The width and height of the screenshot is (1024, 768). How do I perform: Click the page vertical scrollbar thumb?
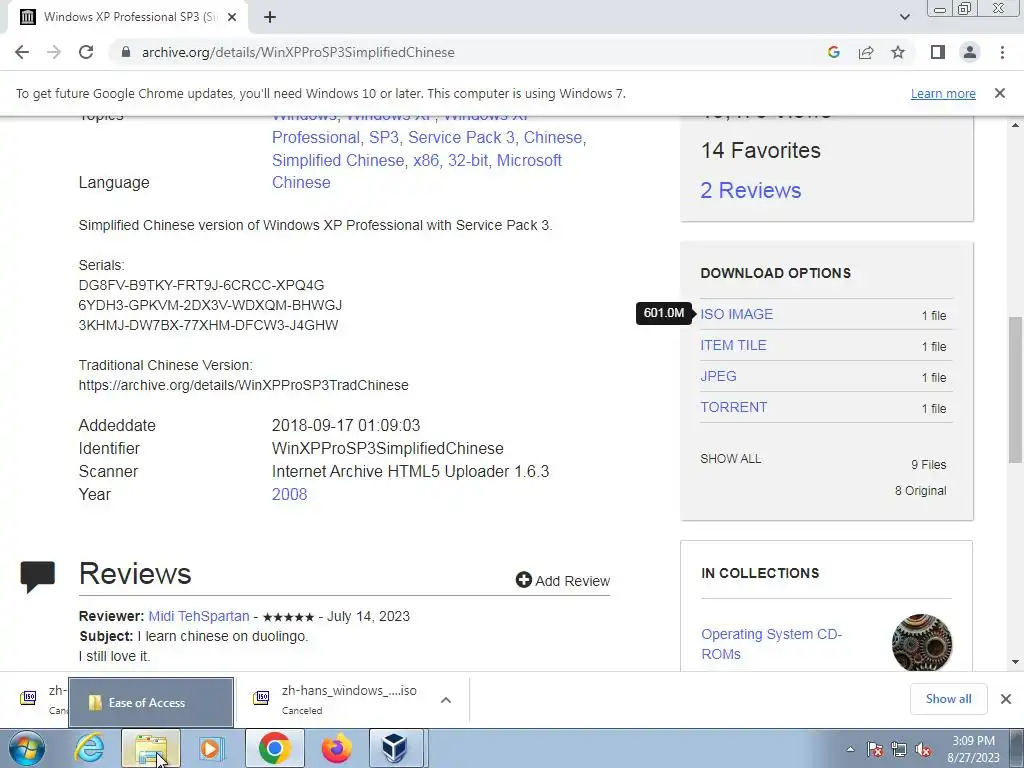click(x=1016, y=389)
